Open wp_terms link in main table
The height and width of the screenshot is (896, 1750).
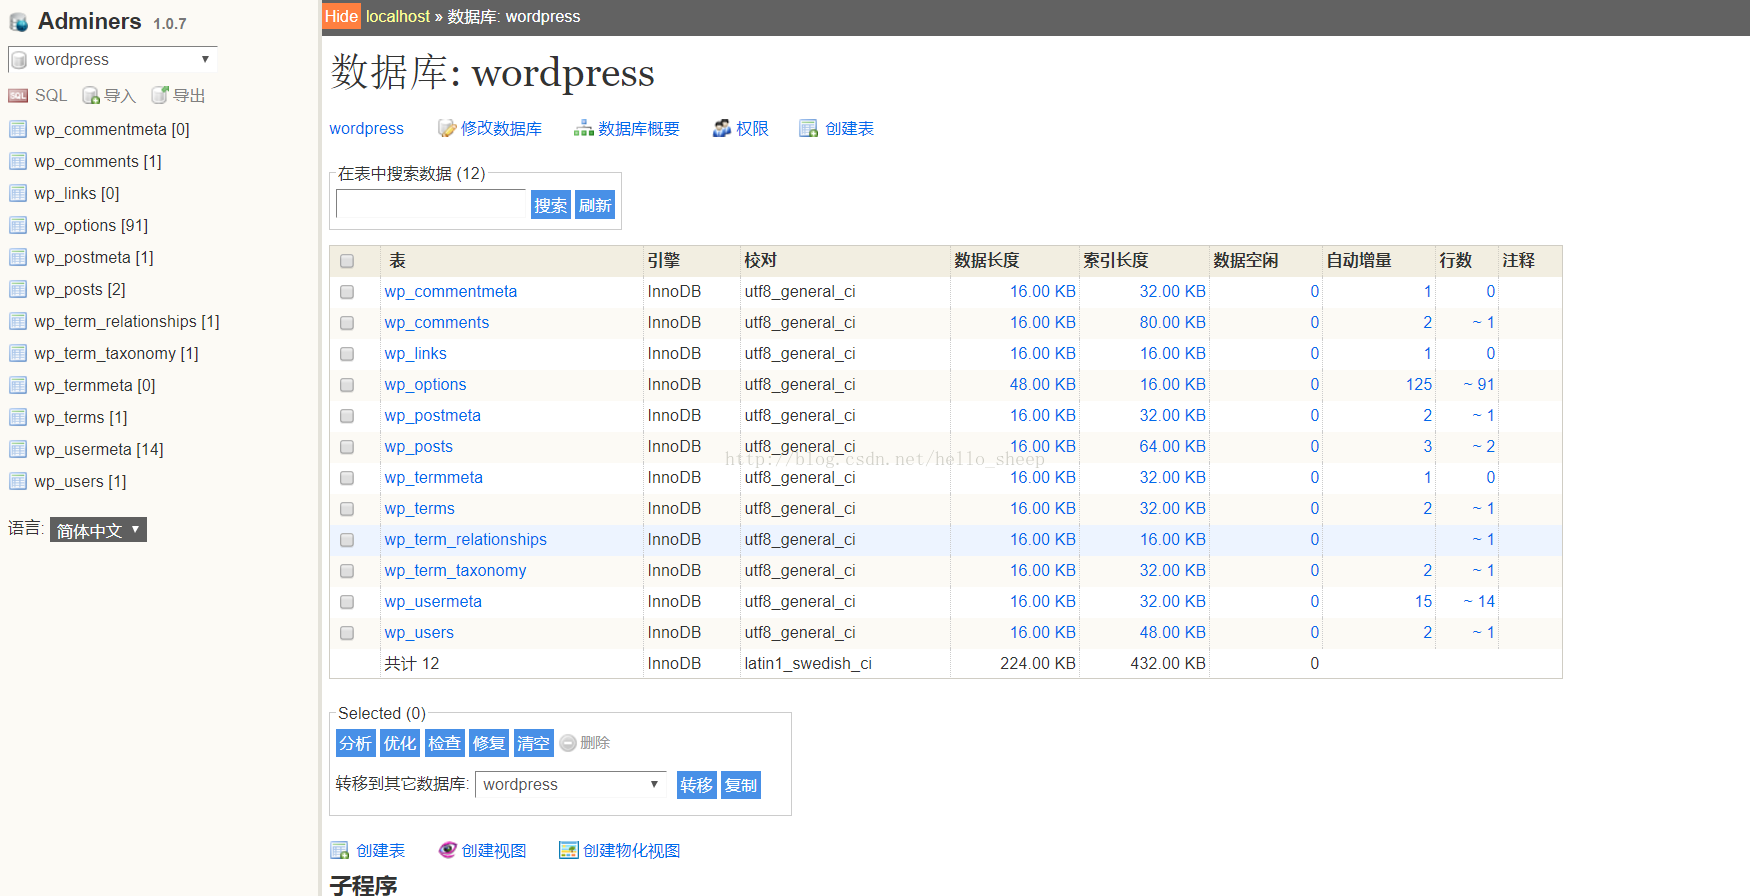click(x=420, y=509)
